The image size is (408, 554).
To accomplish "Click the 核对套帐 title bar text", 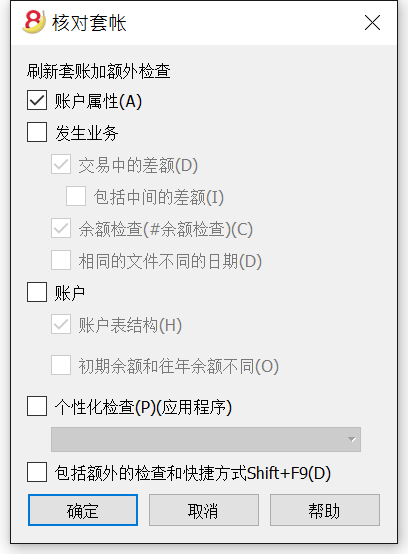I will point(89,23).
